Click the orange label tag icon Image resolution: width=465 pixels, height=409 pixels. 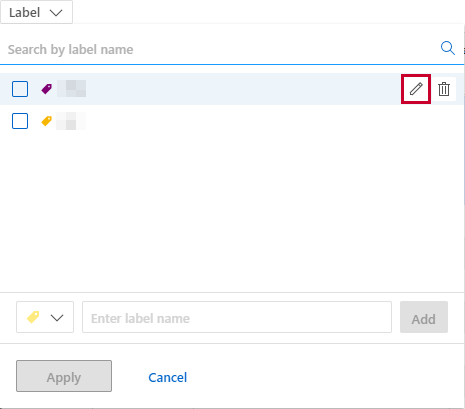tap(47, 121)
